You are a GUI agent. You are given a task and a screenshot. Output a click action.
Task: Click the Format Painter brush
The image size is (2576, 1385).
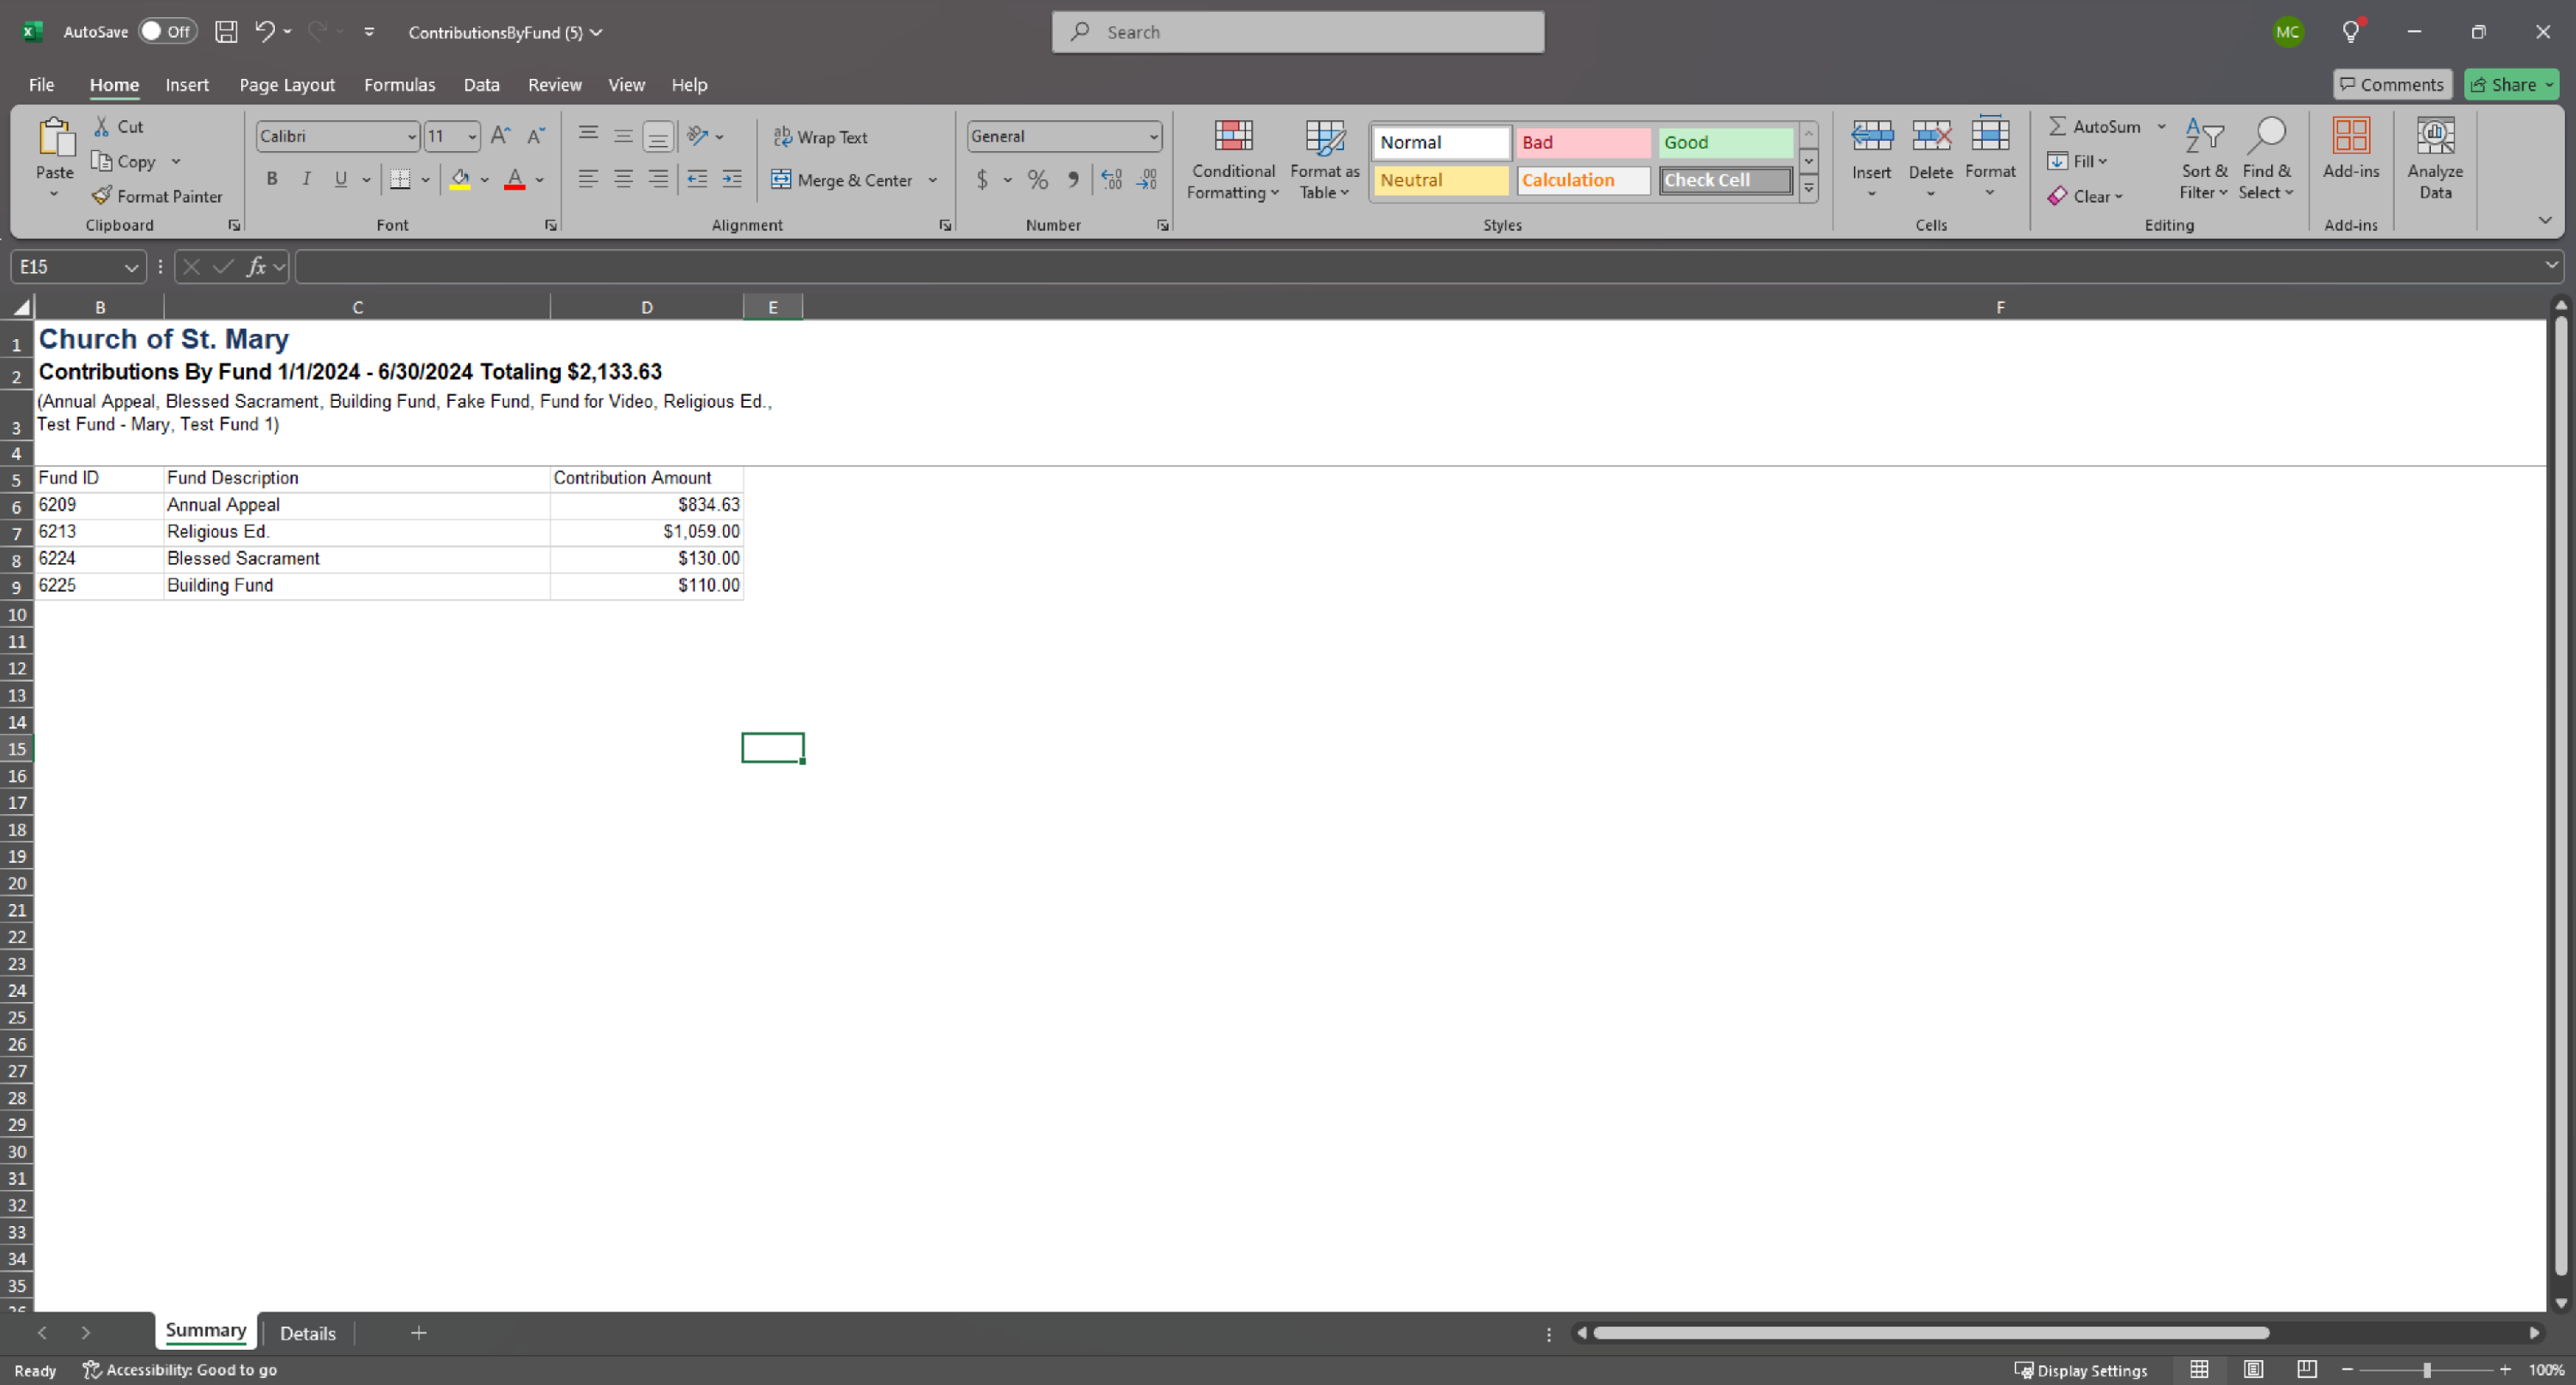101,196
